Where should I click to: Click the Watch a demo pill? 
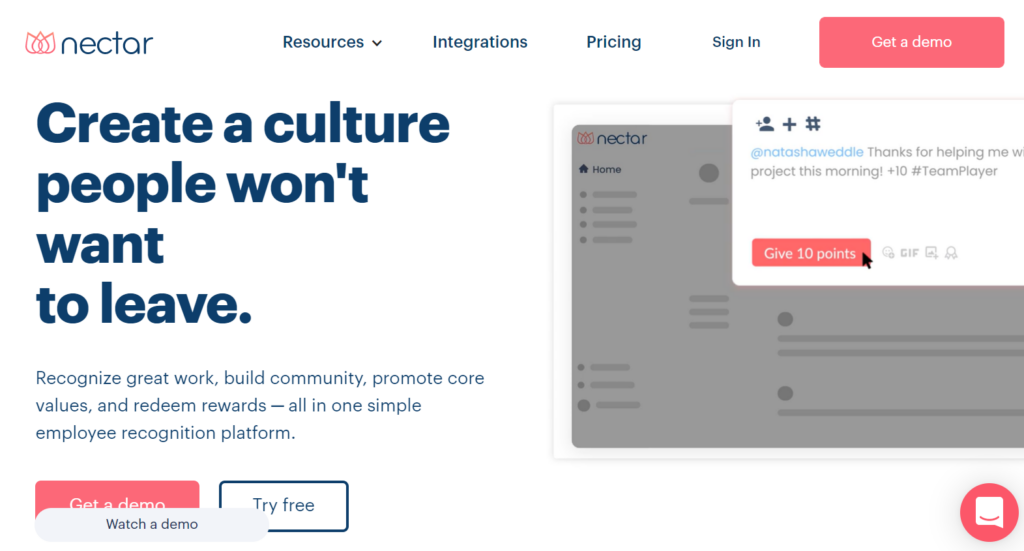tap(152, 524)
